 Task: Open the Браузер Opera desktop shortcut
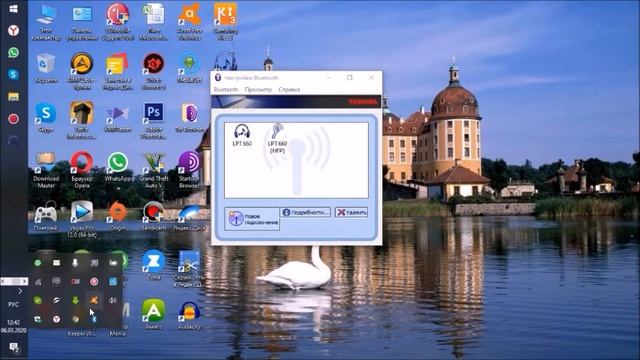tap(82, 170)
